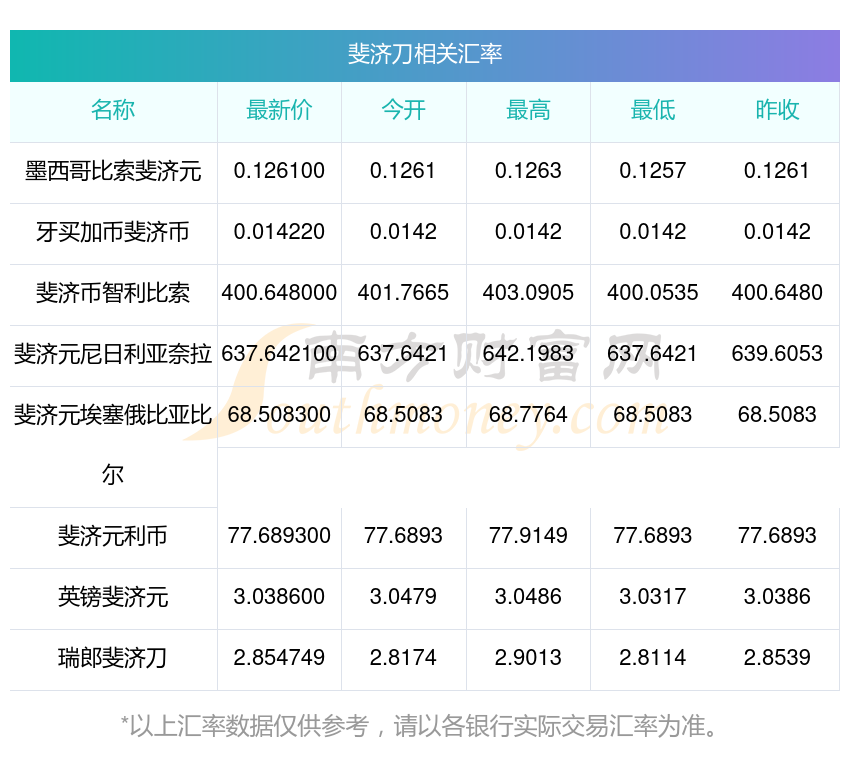Select the 最新价 column header
The image size is (850, 757).
(279, 111)
